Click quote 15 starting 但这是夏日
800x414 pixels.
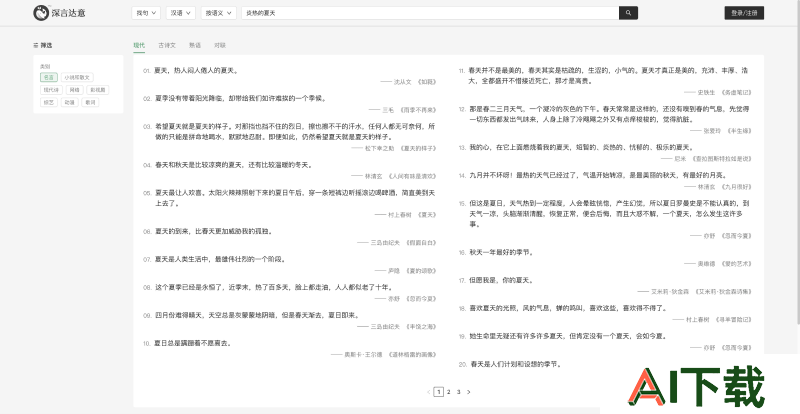[x=609, y=213]
